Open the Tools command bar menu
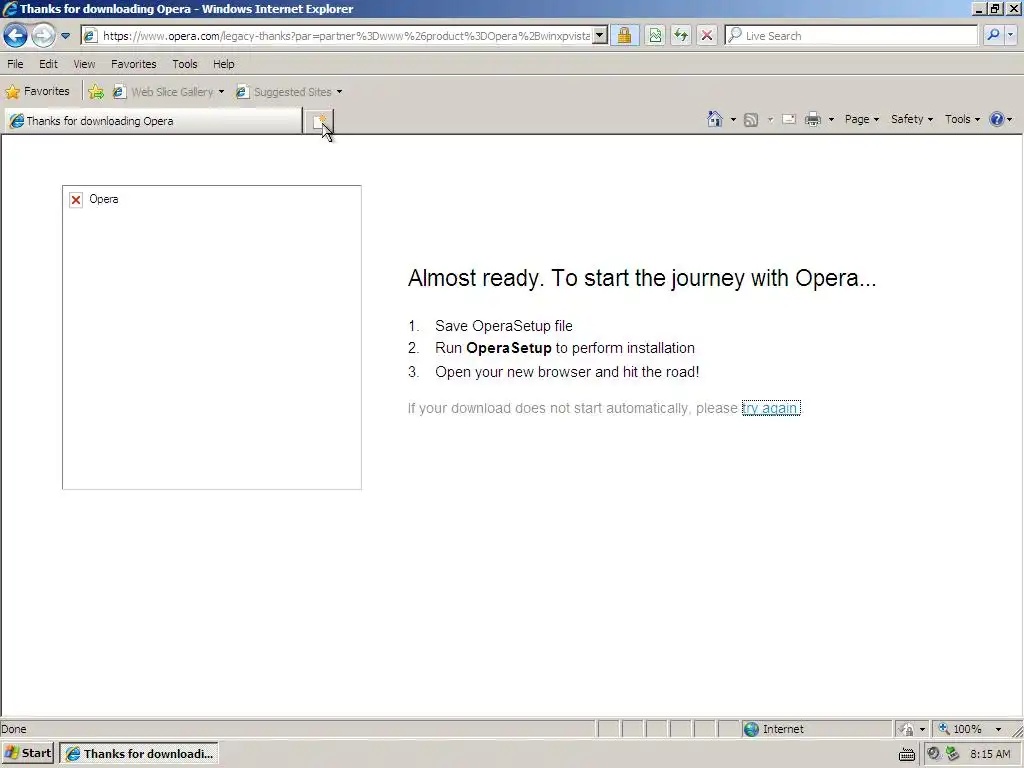 tap(962, 119)
